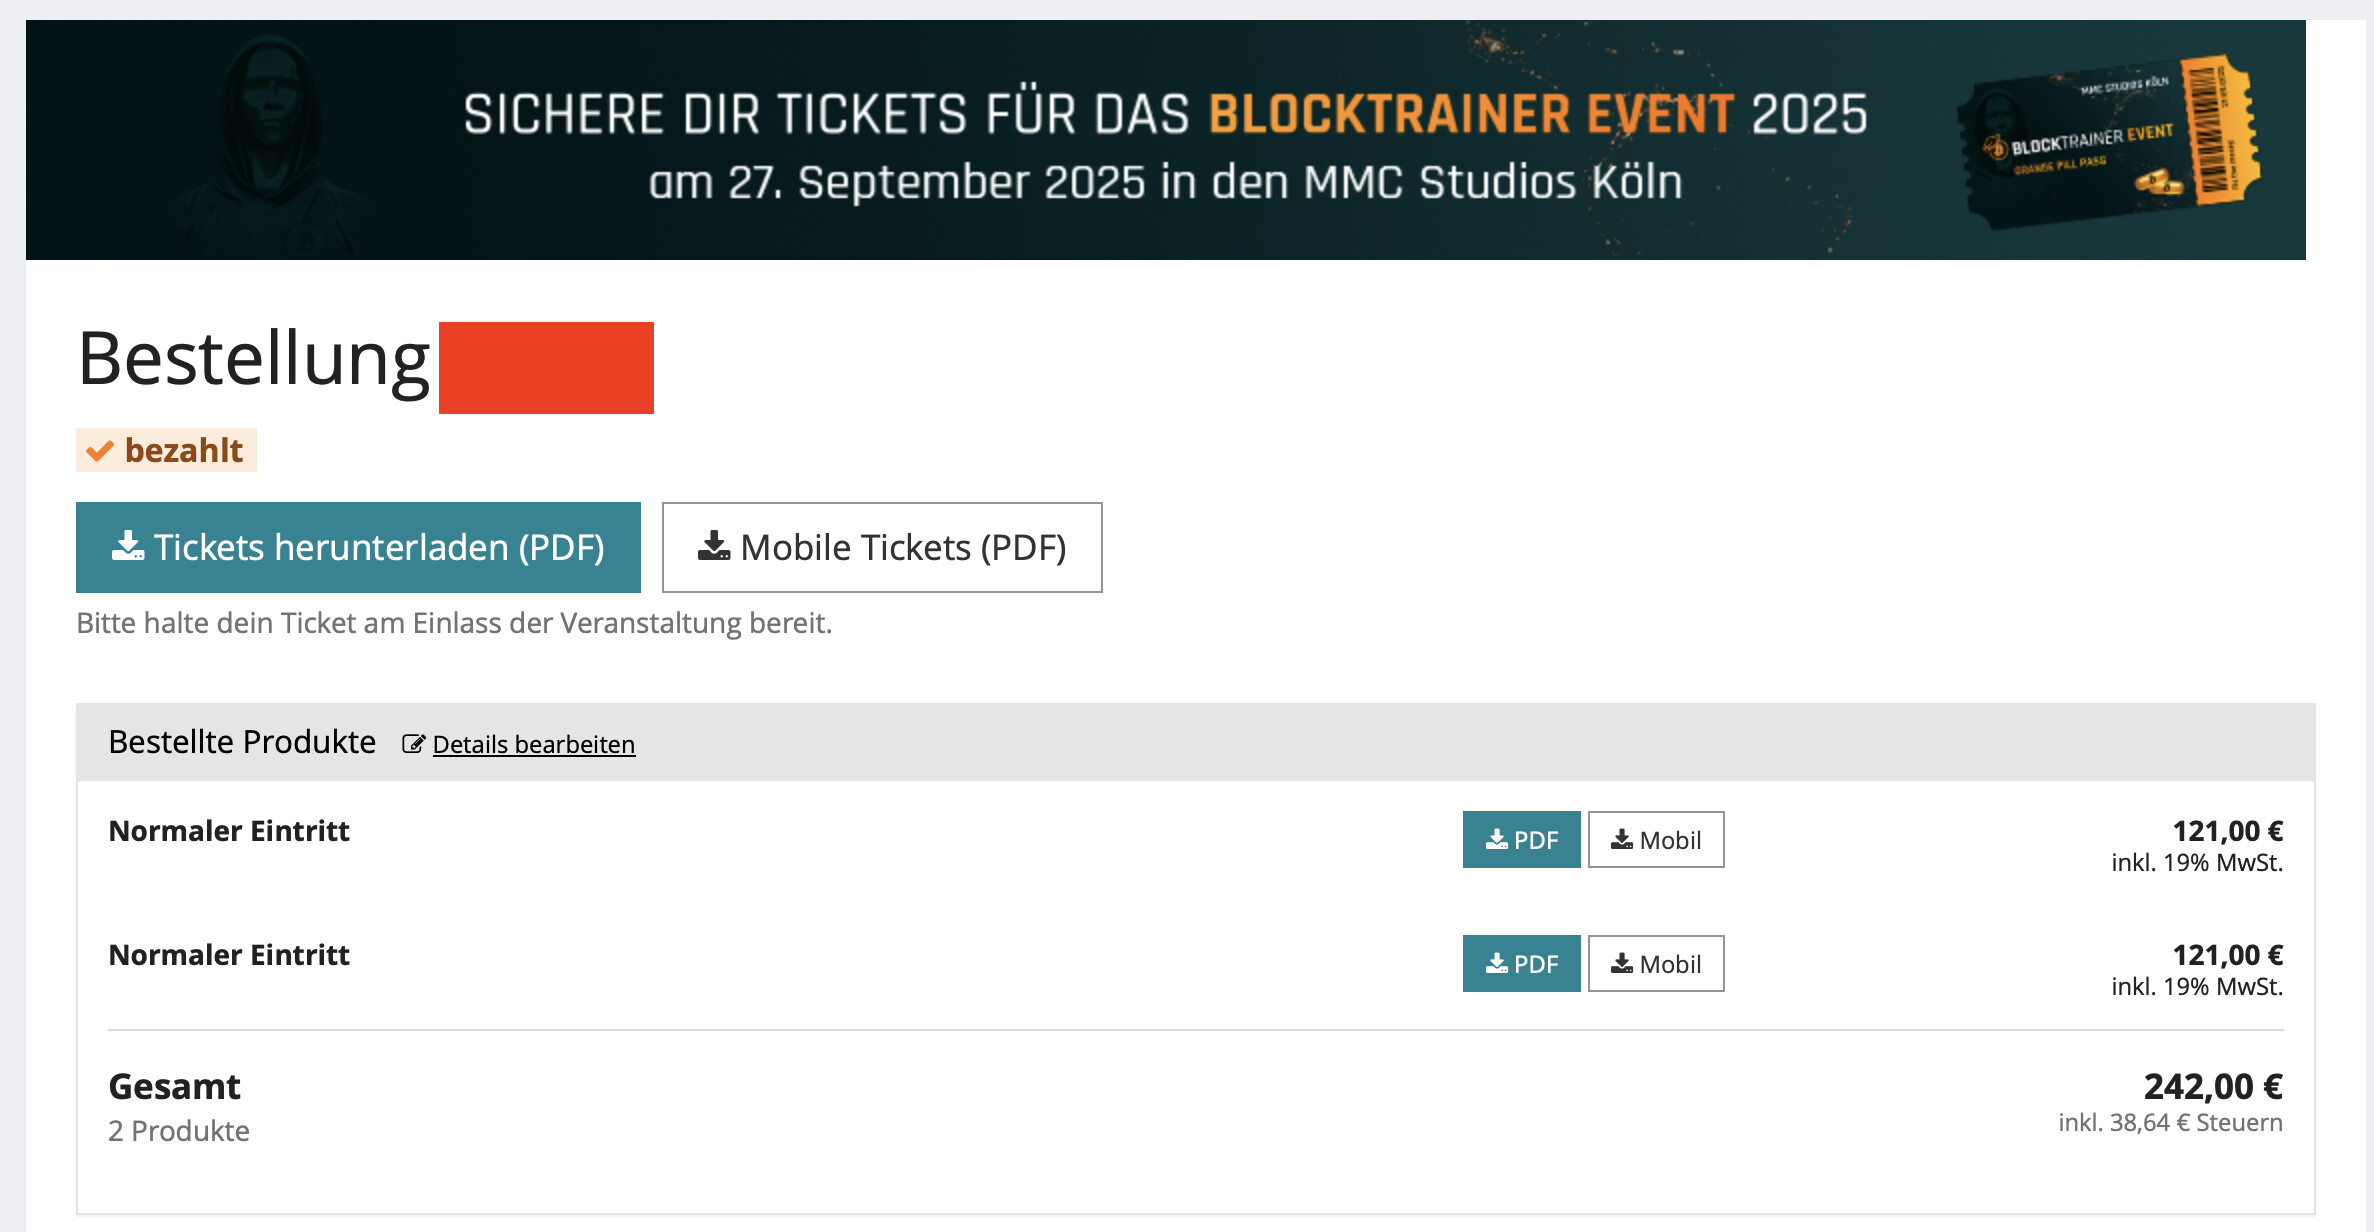Click the orange checkmark next to bezahlt
The image size is (2374, 1232).
click(x=100, y=451)
